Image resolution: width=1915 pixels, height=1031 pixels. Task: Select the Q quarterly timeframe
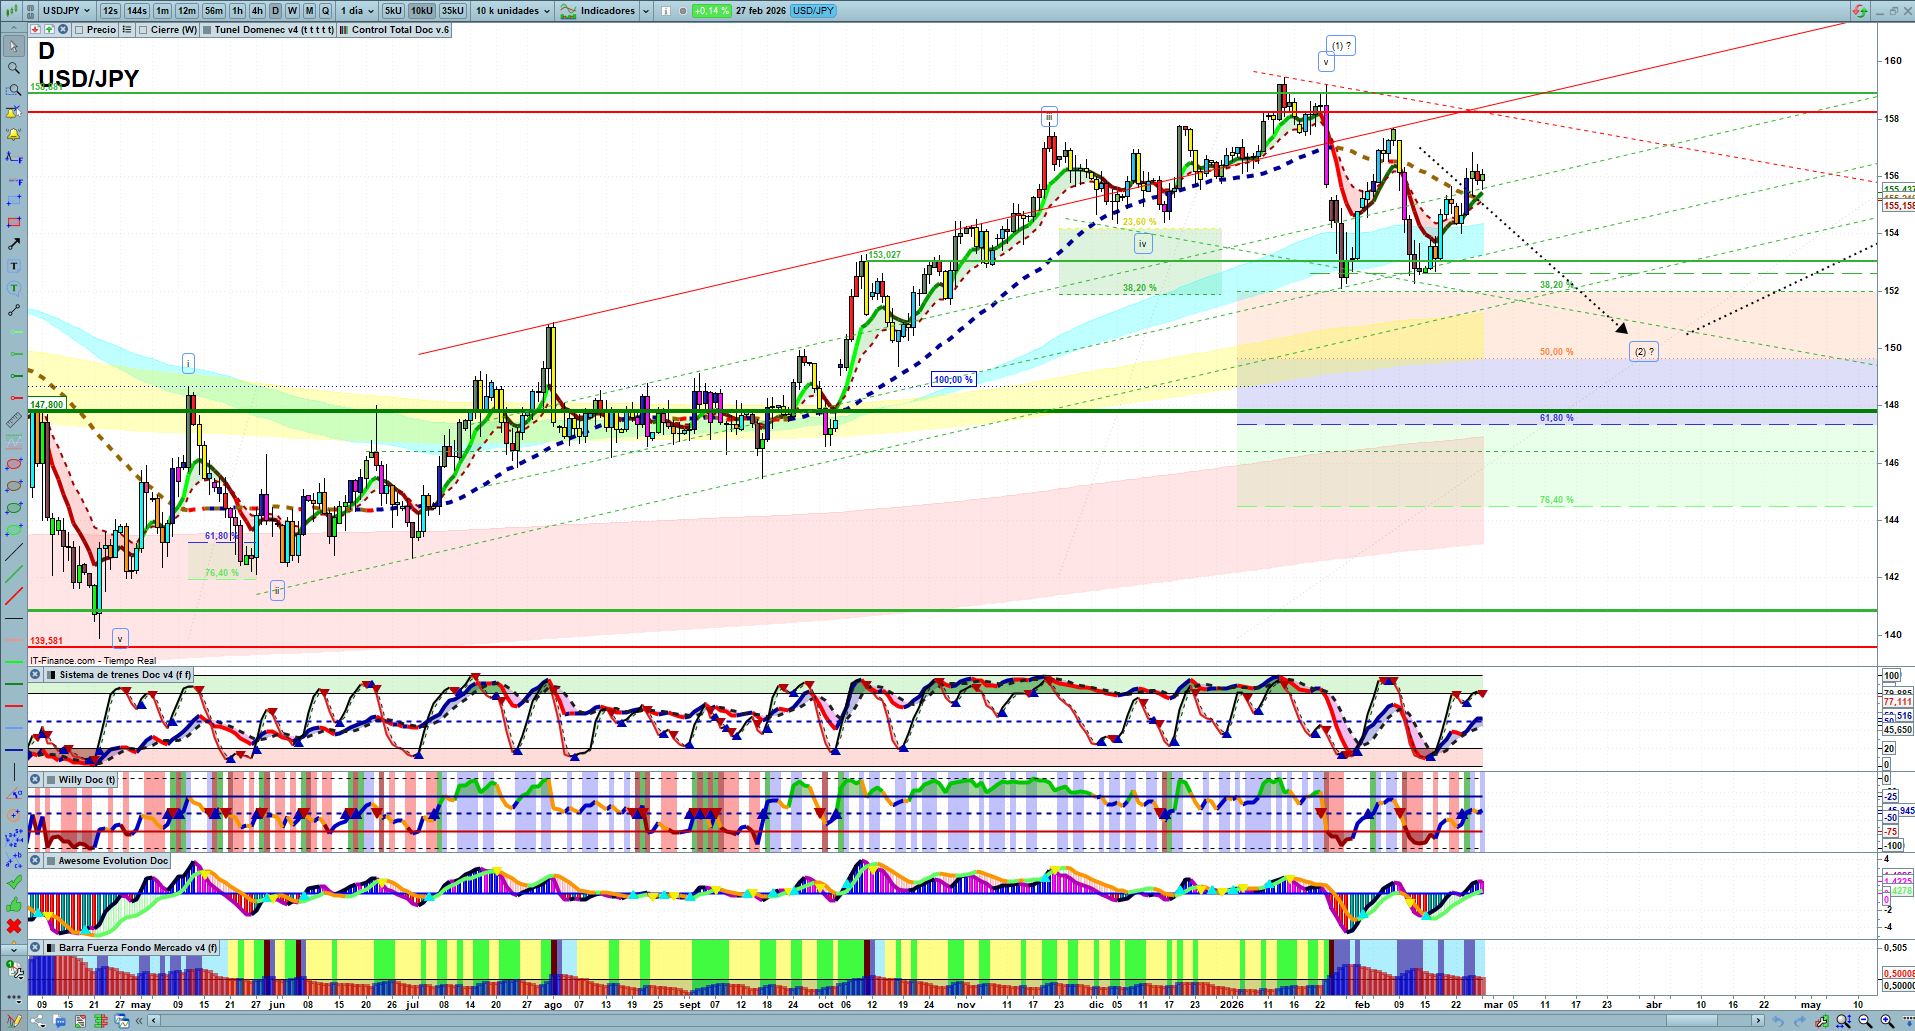tap(325, 11)
